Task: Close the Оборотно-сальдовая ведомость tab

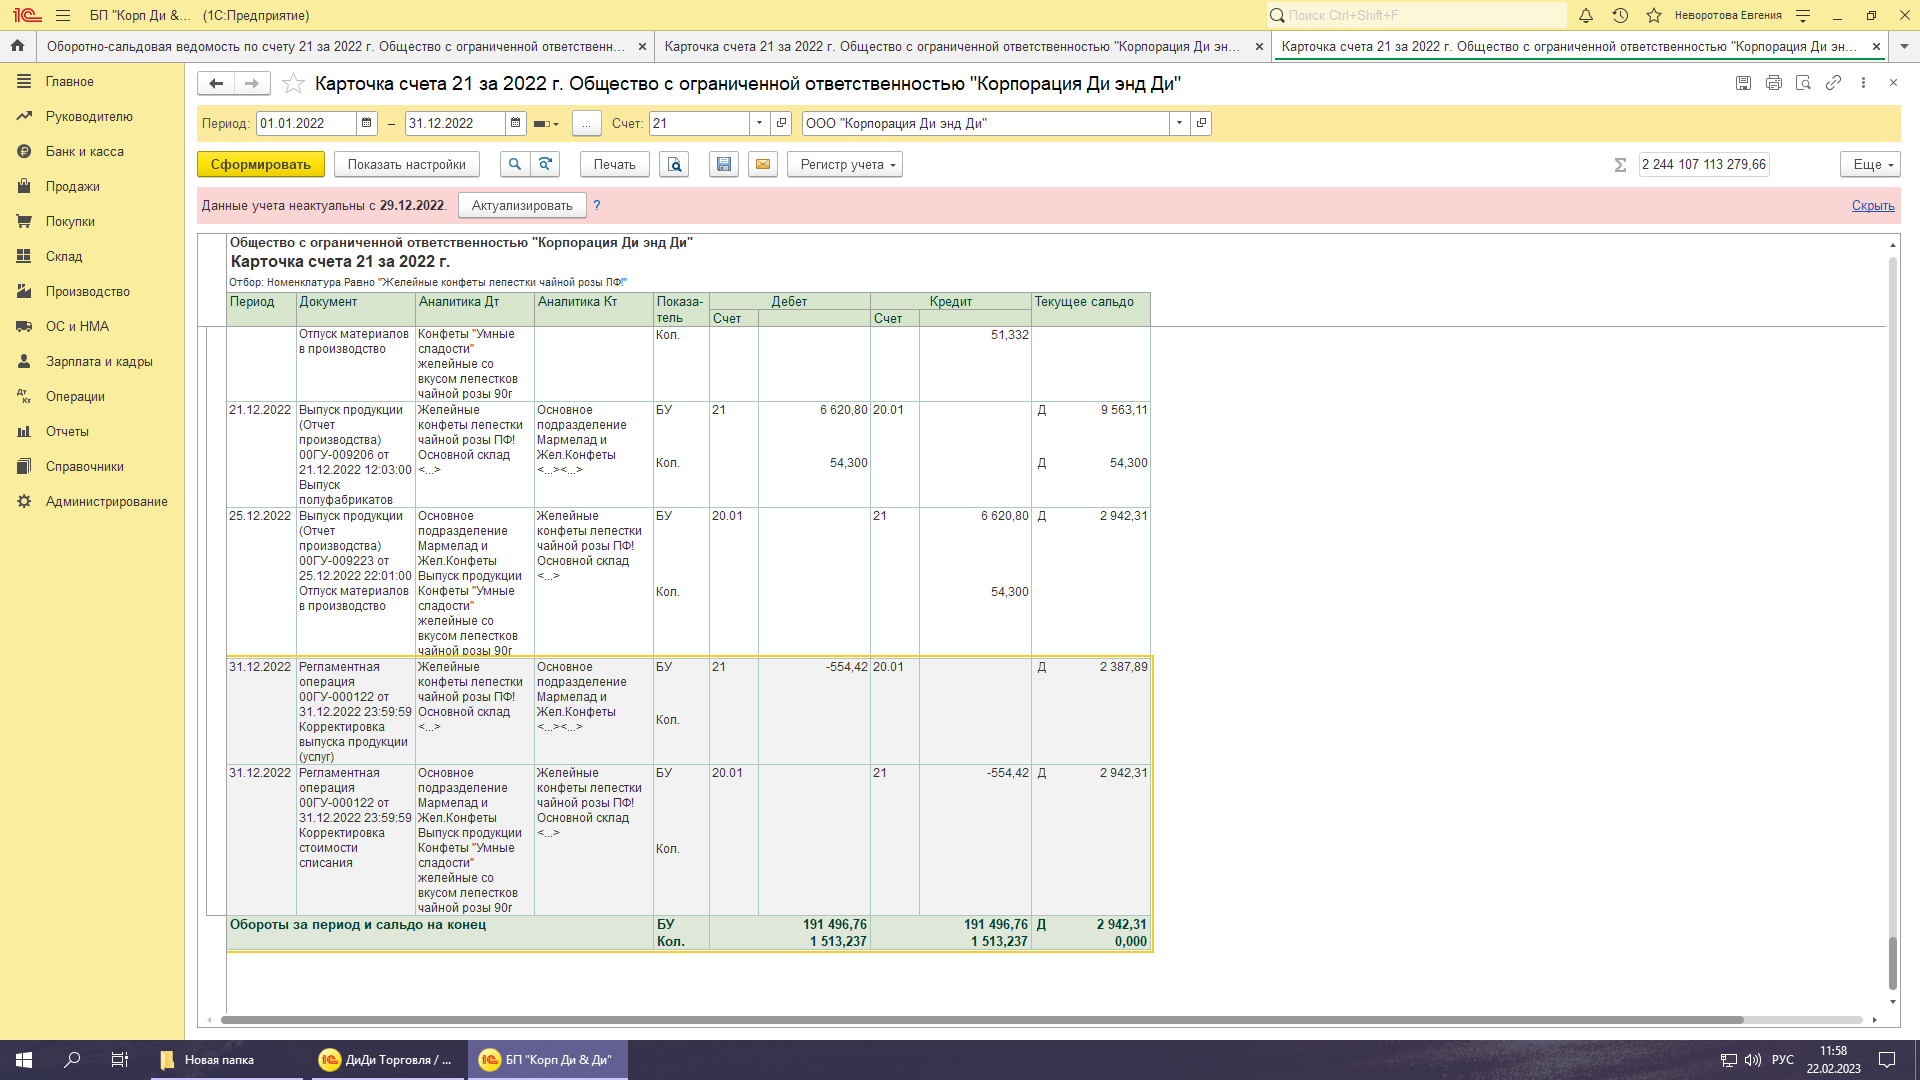Action: (642, 46)
